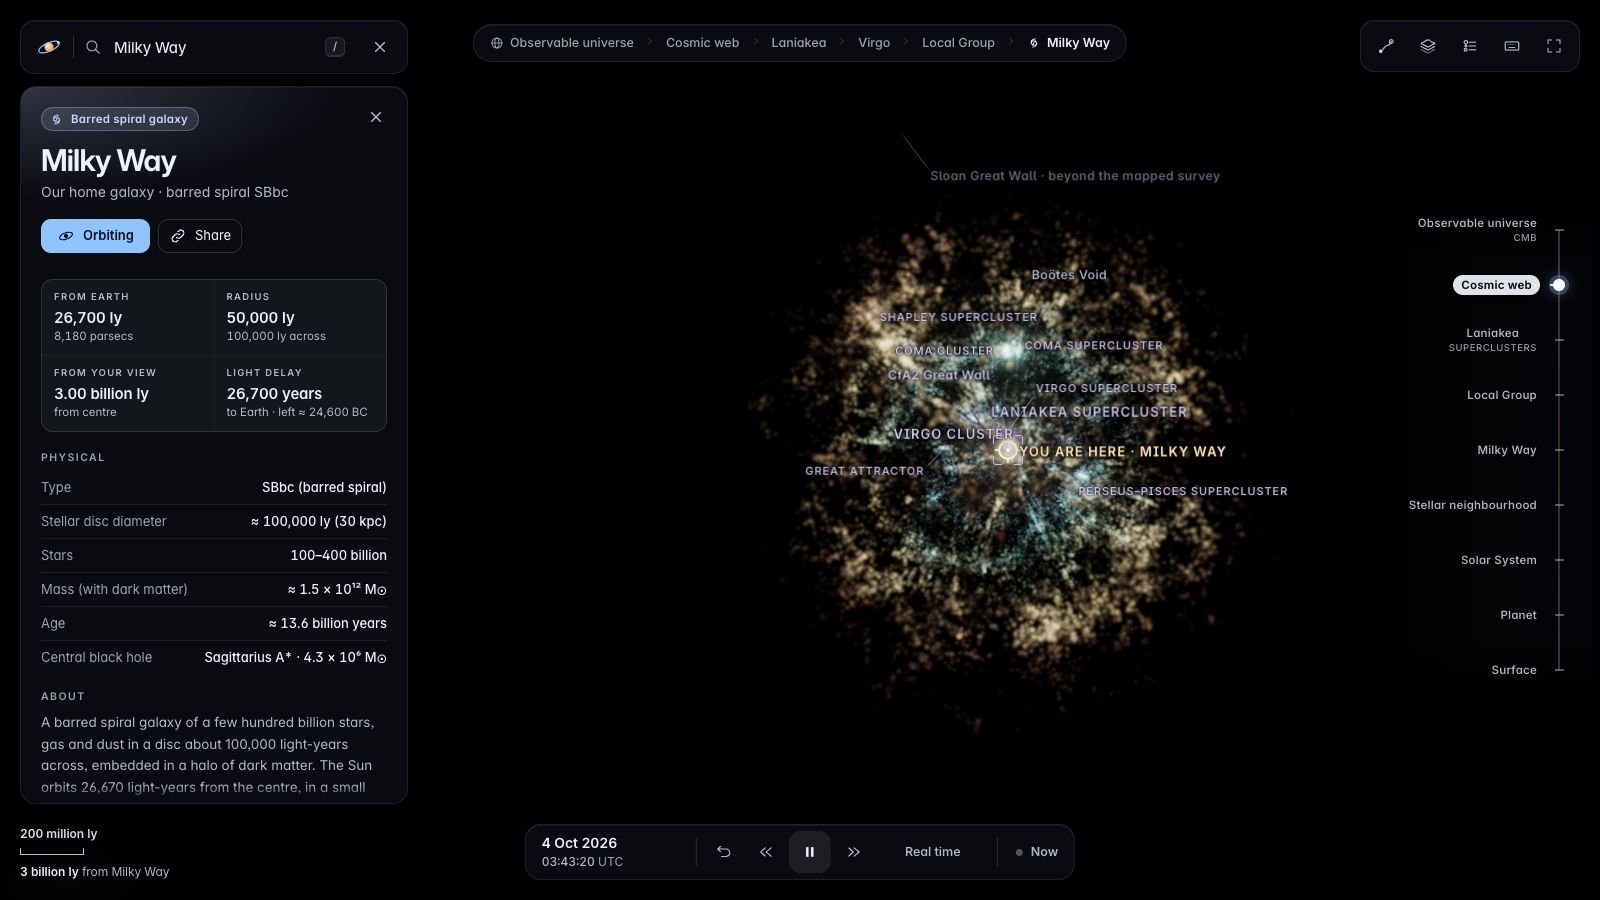This screenshot has height=900, width=1600.
Task: Toggle the Orbiting camera mode
Action: (95, 236)
